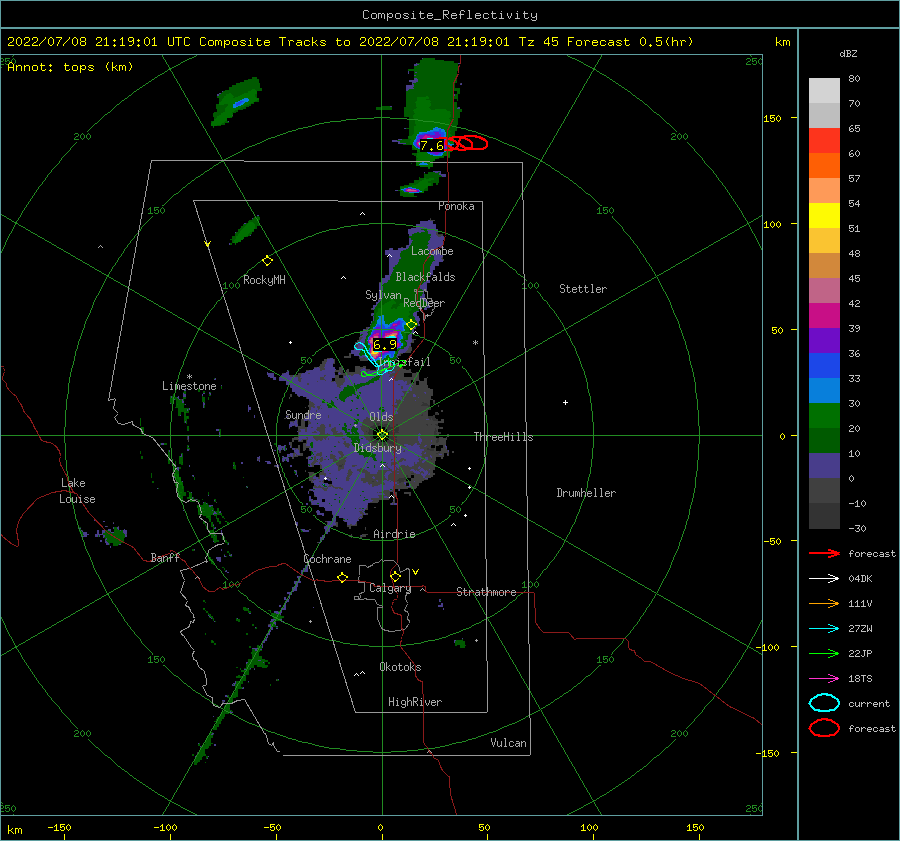Click the 36 dBZ blue color swatch
The width and height of the screenshot is (900, 841).
point(824,366)
